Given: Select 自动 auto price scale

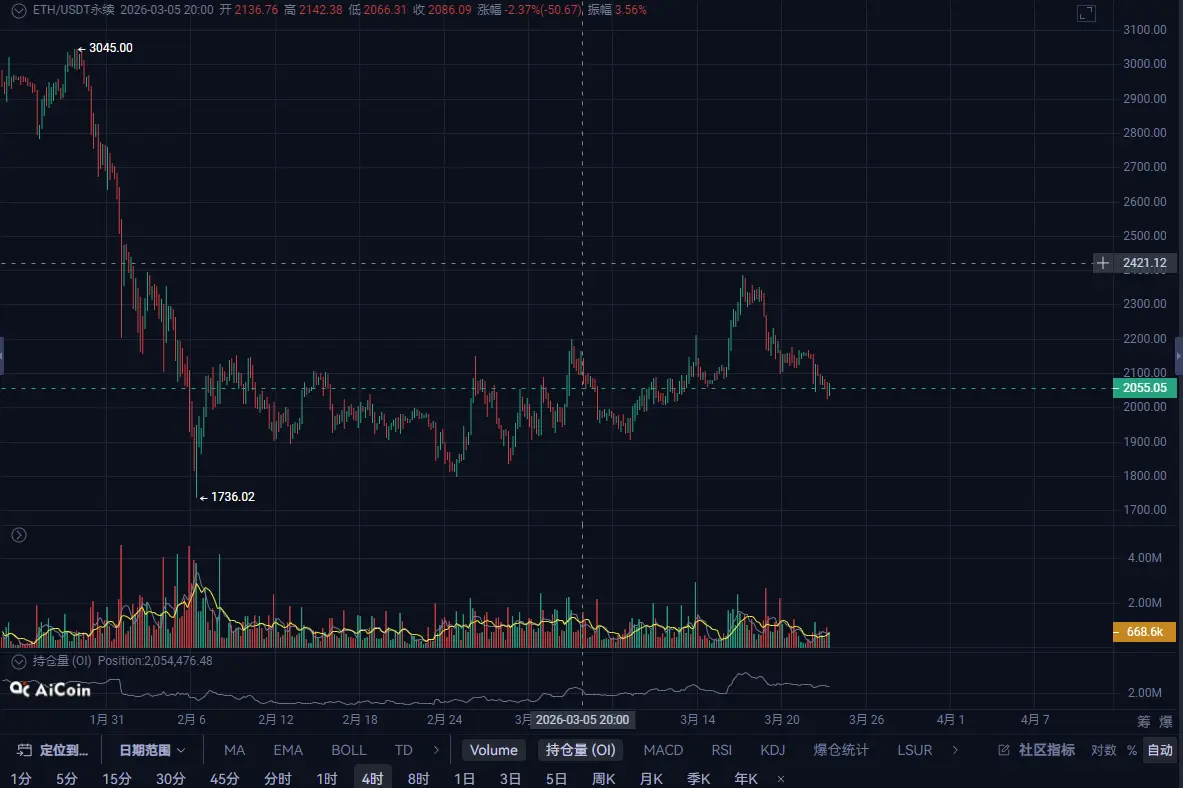Looking at the screenshot, I should click(1160, 750).
